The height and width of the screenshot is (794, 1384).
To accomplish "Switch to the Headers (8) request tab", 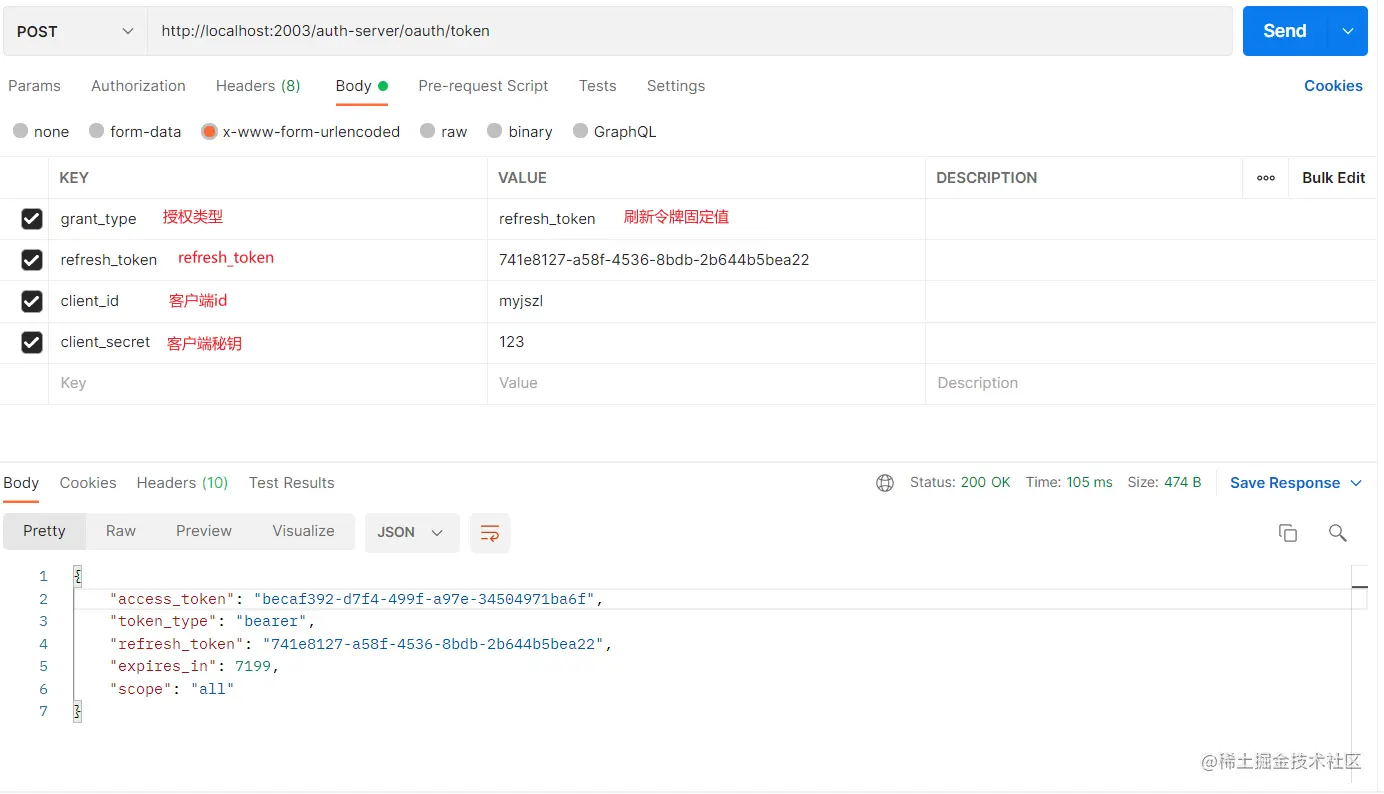I will (258, 86).
